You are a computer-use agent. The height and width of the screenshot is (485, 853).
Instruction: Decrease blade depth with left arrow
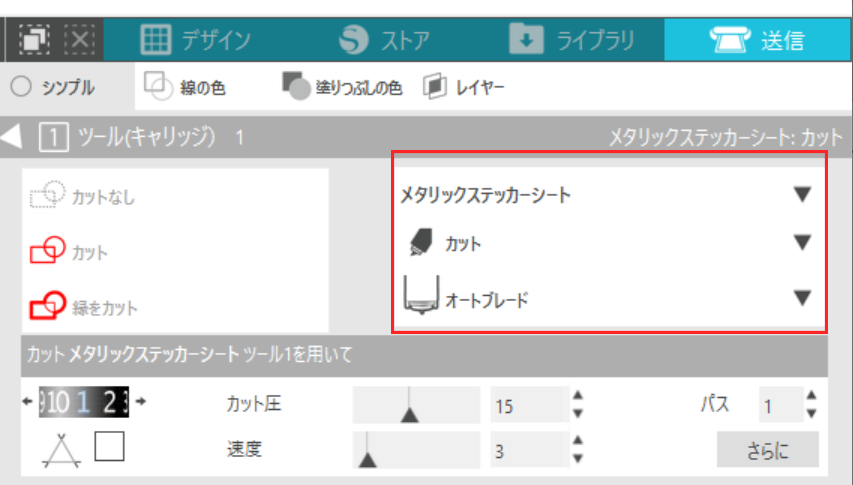(27, 401)
